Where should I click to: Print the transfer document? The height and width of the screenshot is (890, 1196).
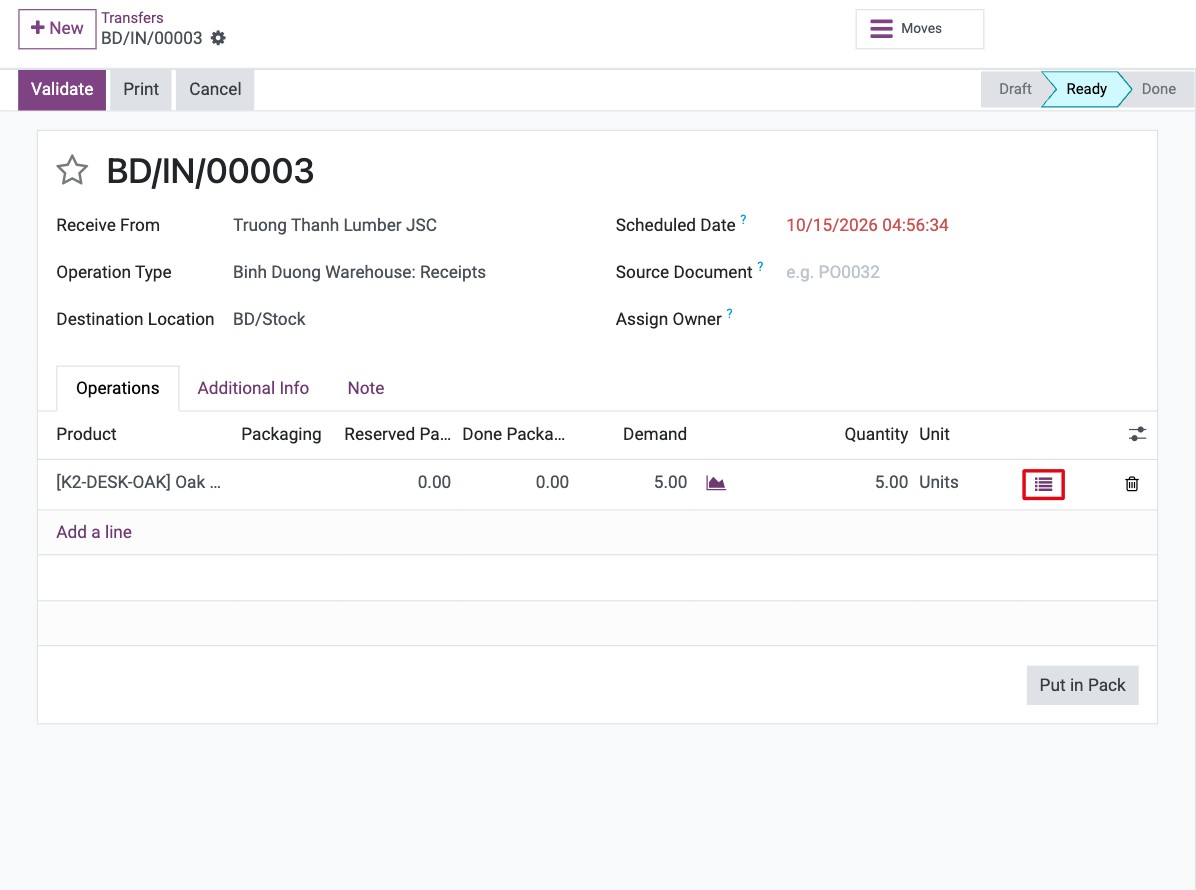[x=141, y=89]
